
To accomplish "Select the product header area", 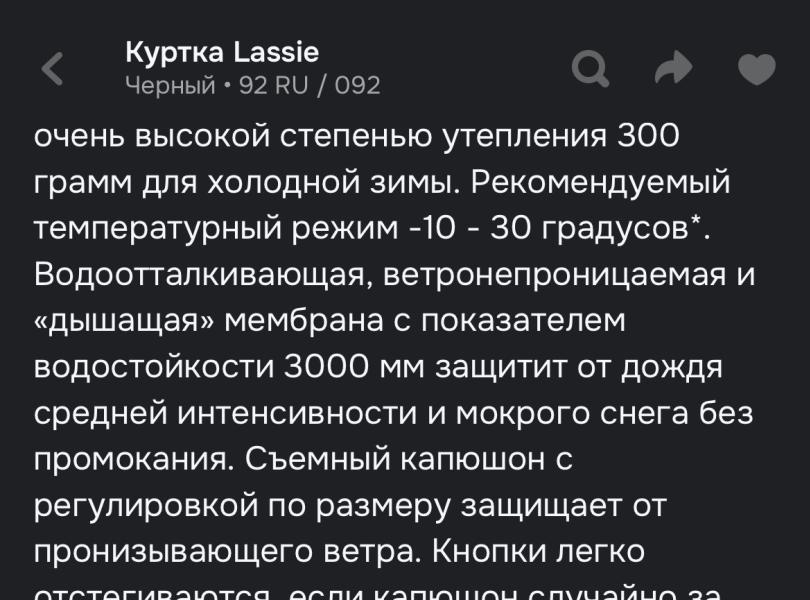I will tap(250, 68).
